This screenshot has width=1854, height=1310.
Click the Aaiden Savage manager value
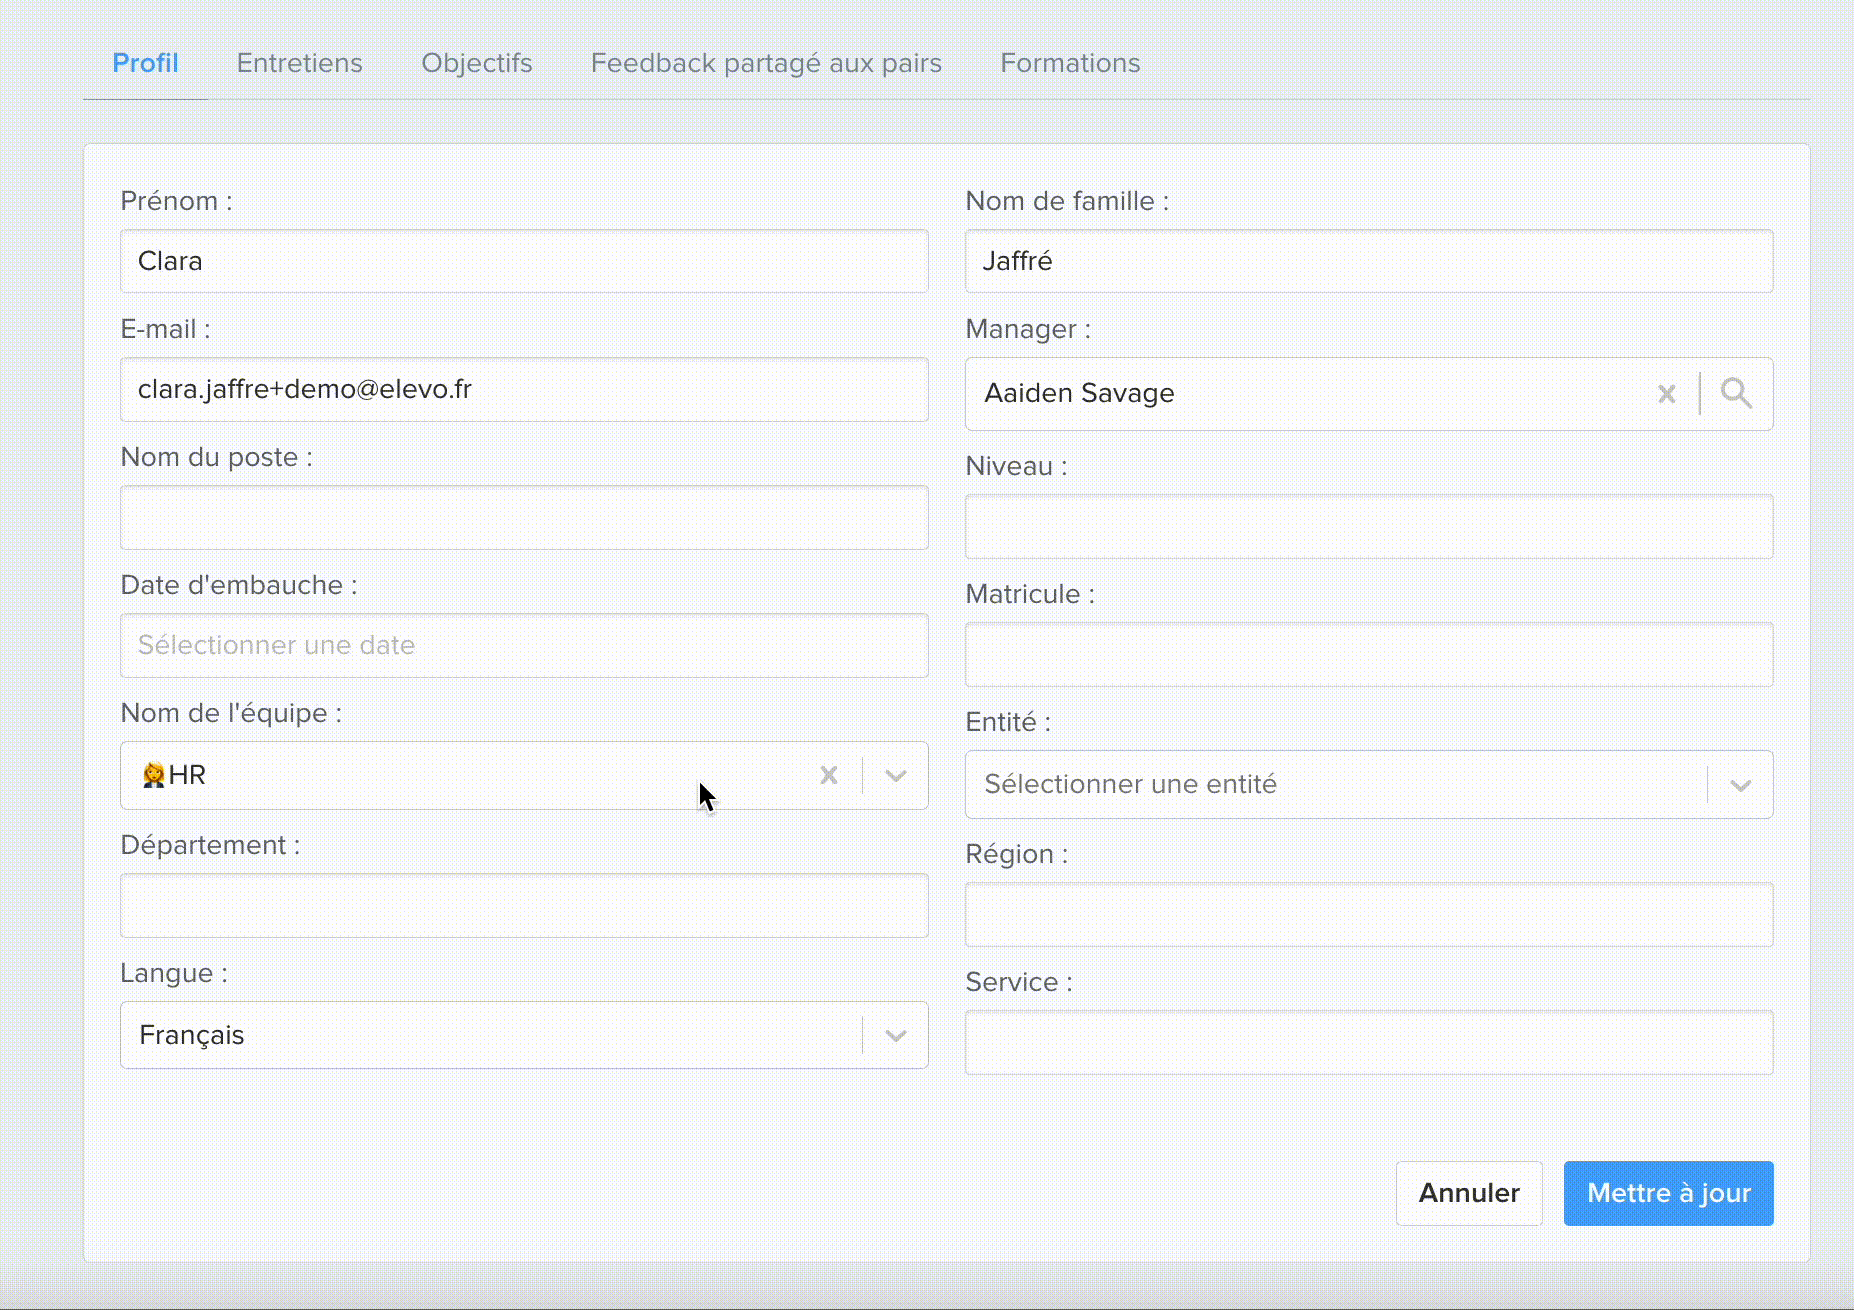coord(1079,393)
